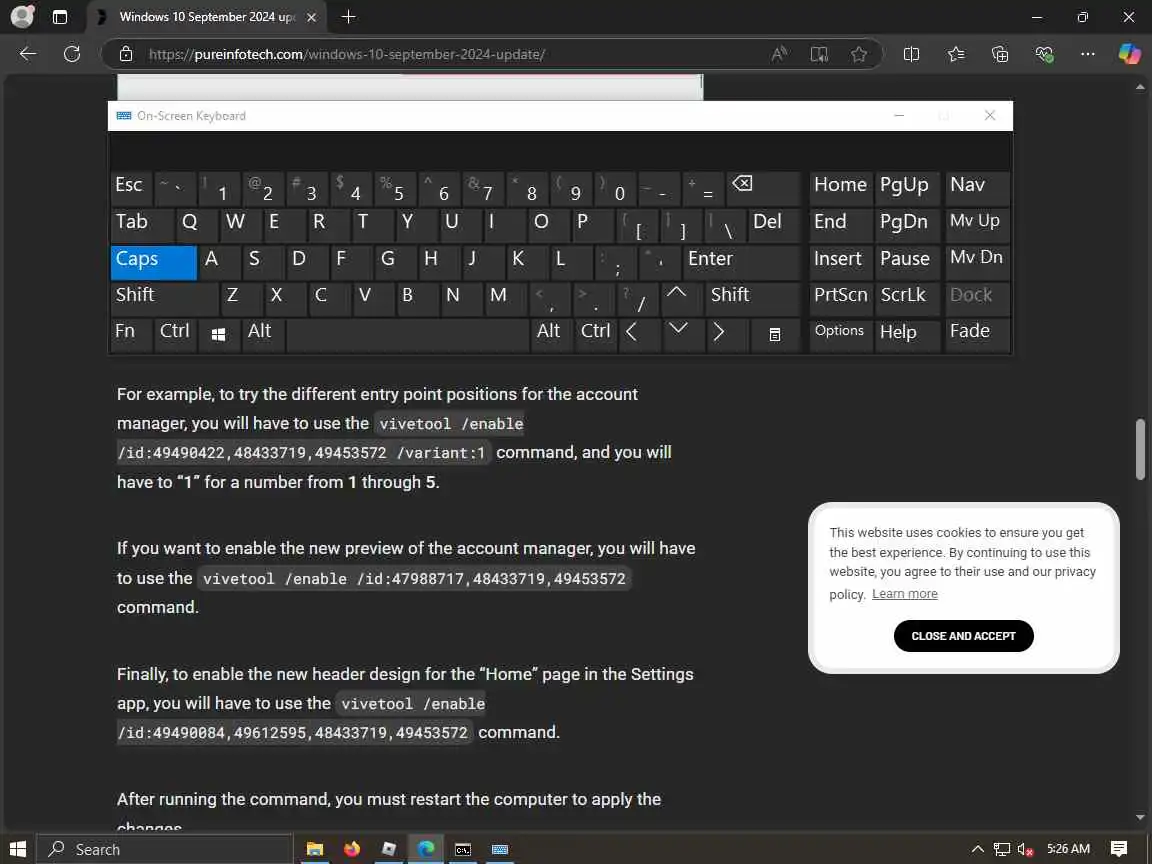Open the tab actions menu
The image size is (1152, 864).
pyautogui.click(x=60, y=17)
